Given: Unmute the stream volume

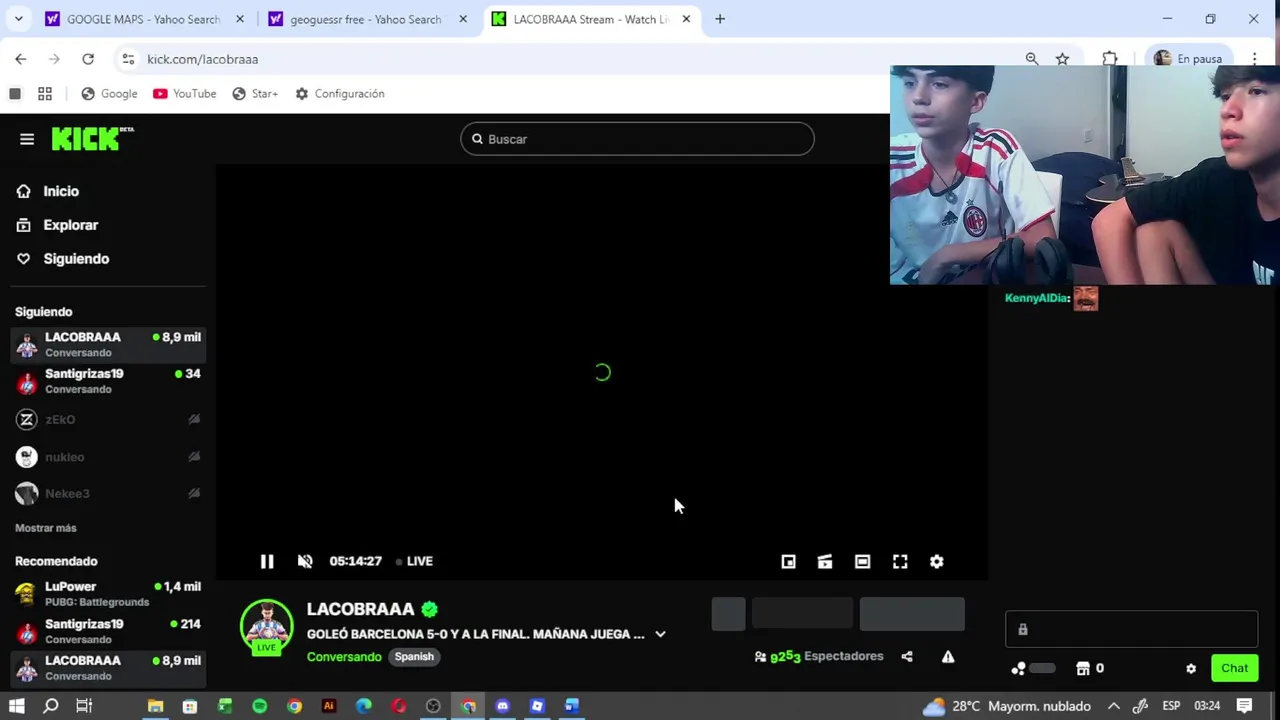Looking at the screenshot, I should (305, 562).
